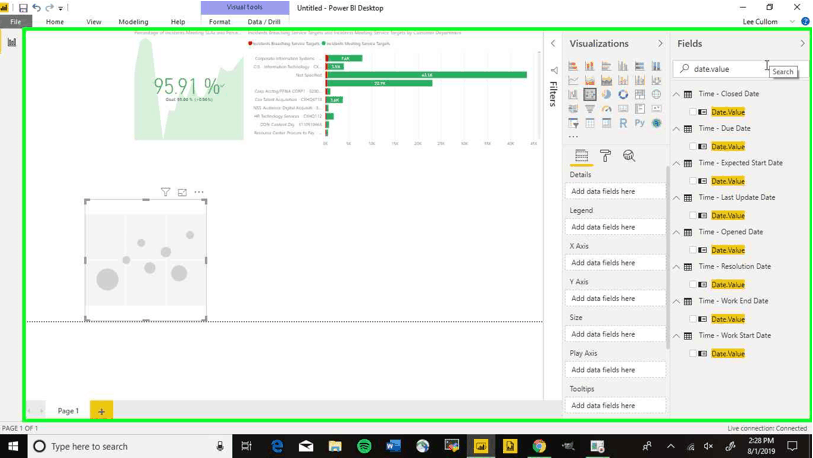
Task: Select the Stacked column chart visual
Action: pyautogui.click(x=590, y=66)
